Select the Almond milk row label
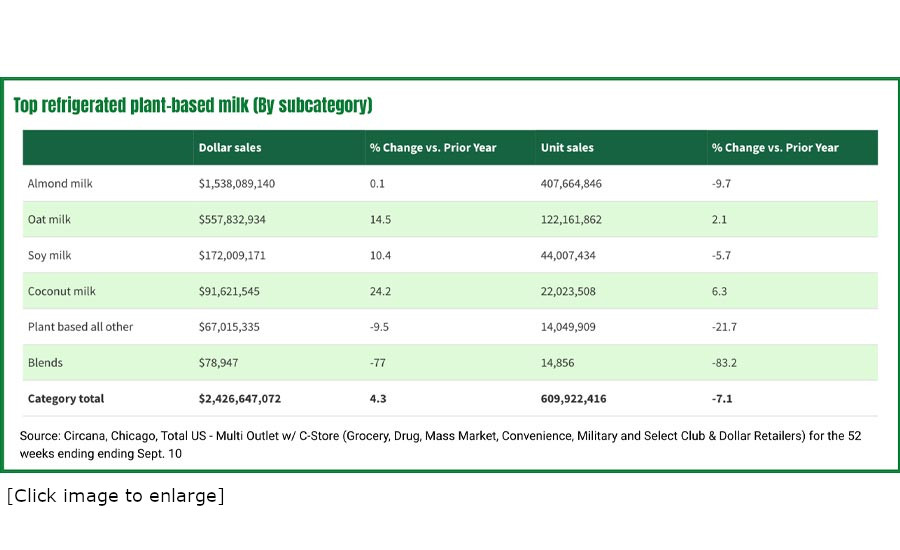 [60, 184]
